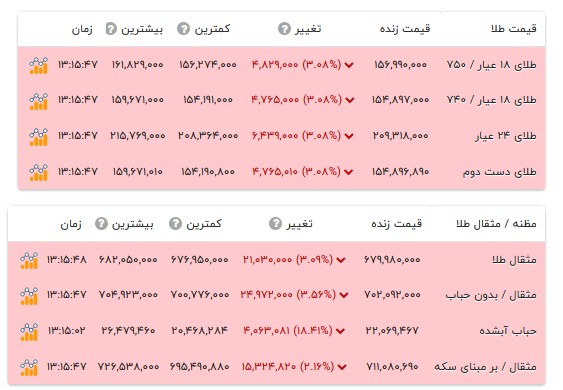The image size is (563, 390).
Task: Select live price ۶۷۹,۹۸۰,۰۰۰
Action: 392,259
